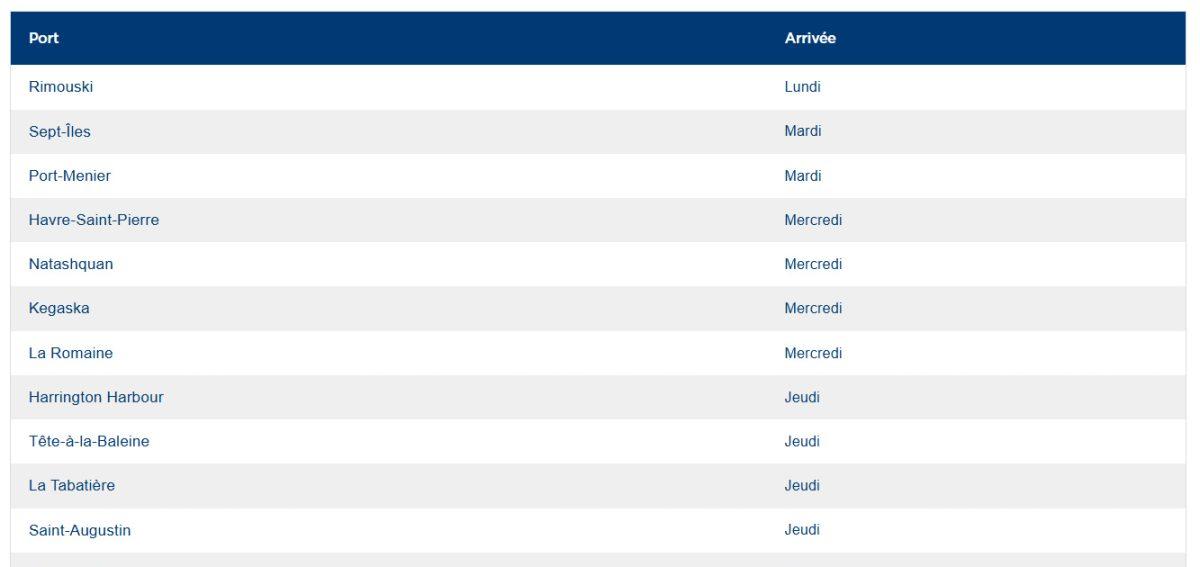
Task: Select Jeudi arrival in Saint-Augustin row
Action: point(802,530)
